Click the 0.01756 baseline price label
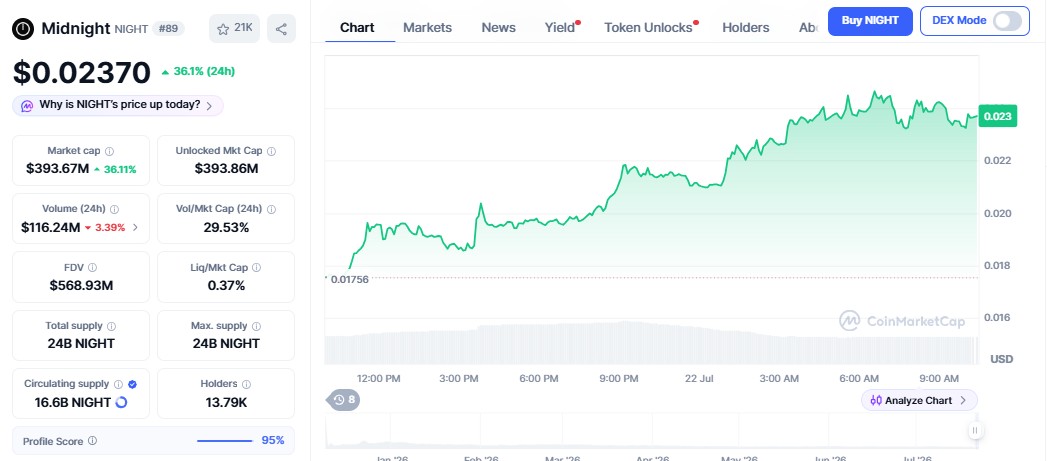 [349, 279]
